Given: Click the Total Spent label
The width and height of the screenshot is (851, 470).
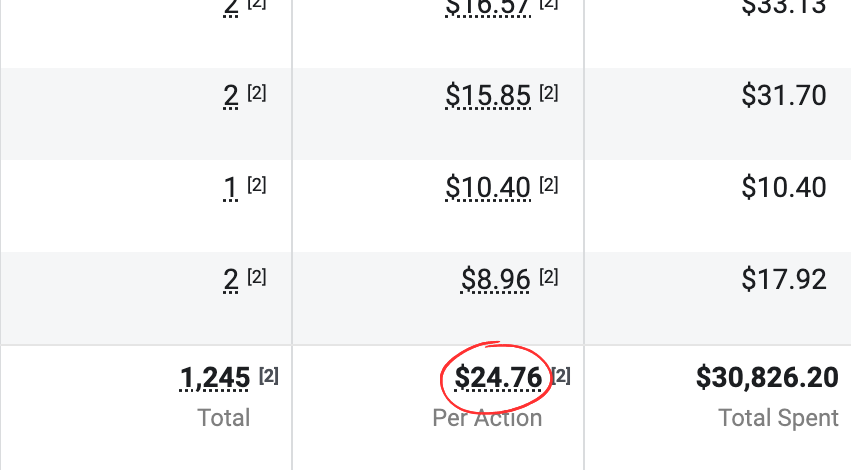Looking at the screenshot, I should point(778,418).
